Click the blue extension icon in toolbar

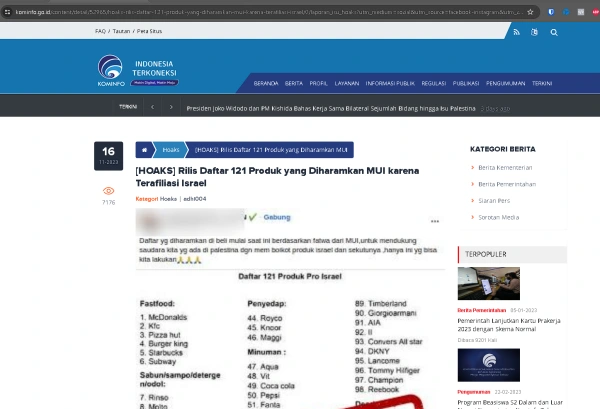(x=566, y=12)
